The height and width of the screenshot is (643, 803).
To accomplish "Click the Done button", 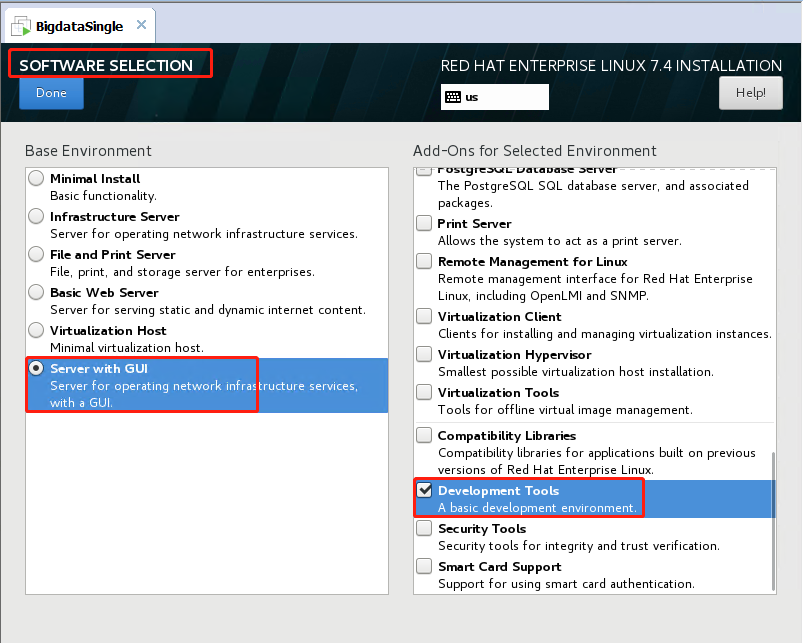I will pyautogui.click(x=51, y=93).
